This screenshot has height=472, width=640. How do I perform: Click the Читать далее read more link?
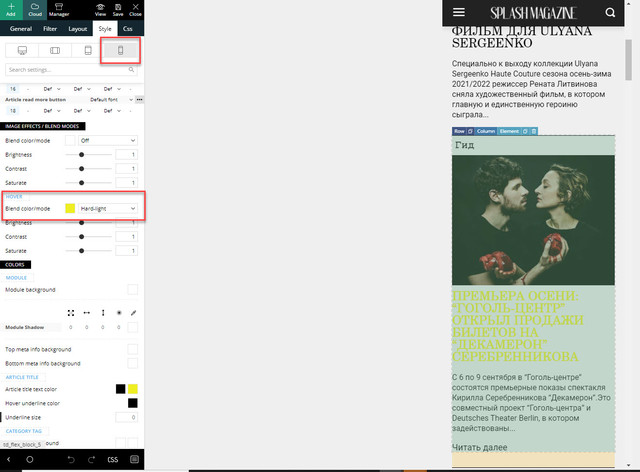click(479, 447)
